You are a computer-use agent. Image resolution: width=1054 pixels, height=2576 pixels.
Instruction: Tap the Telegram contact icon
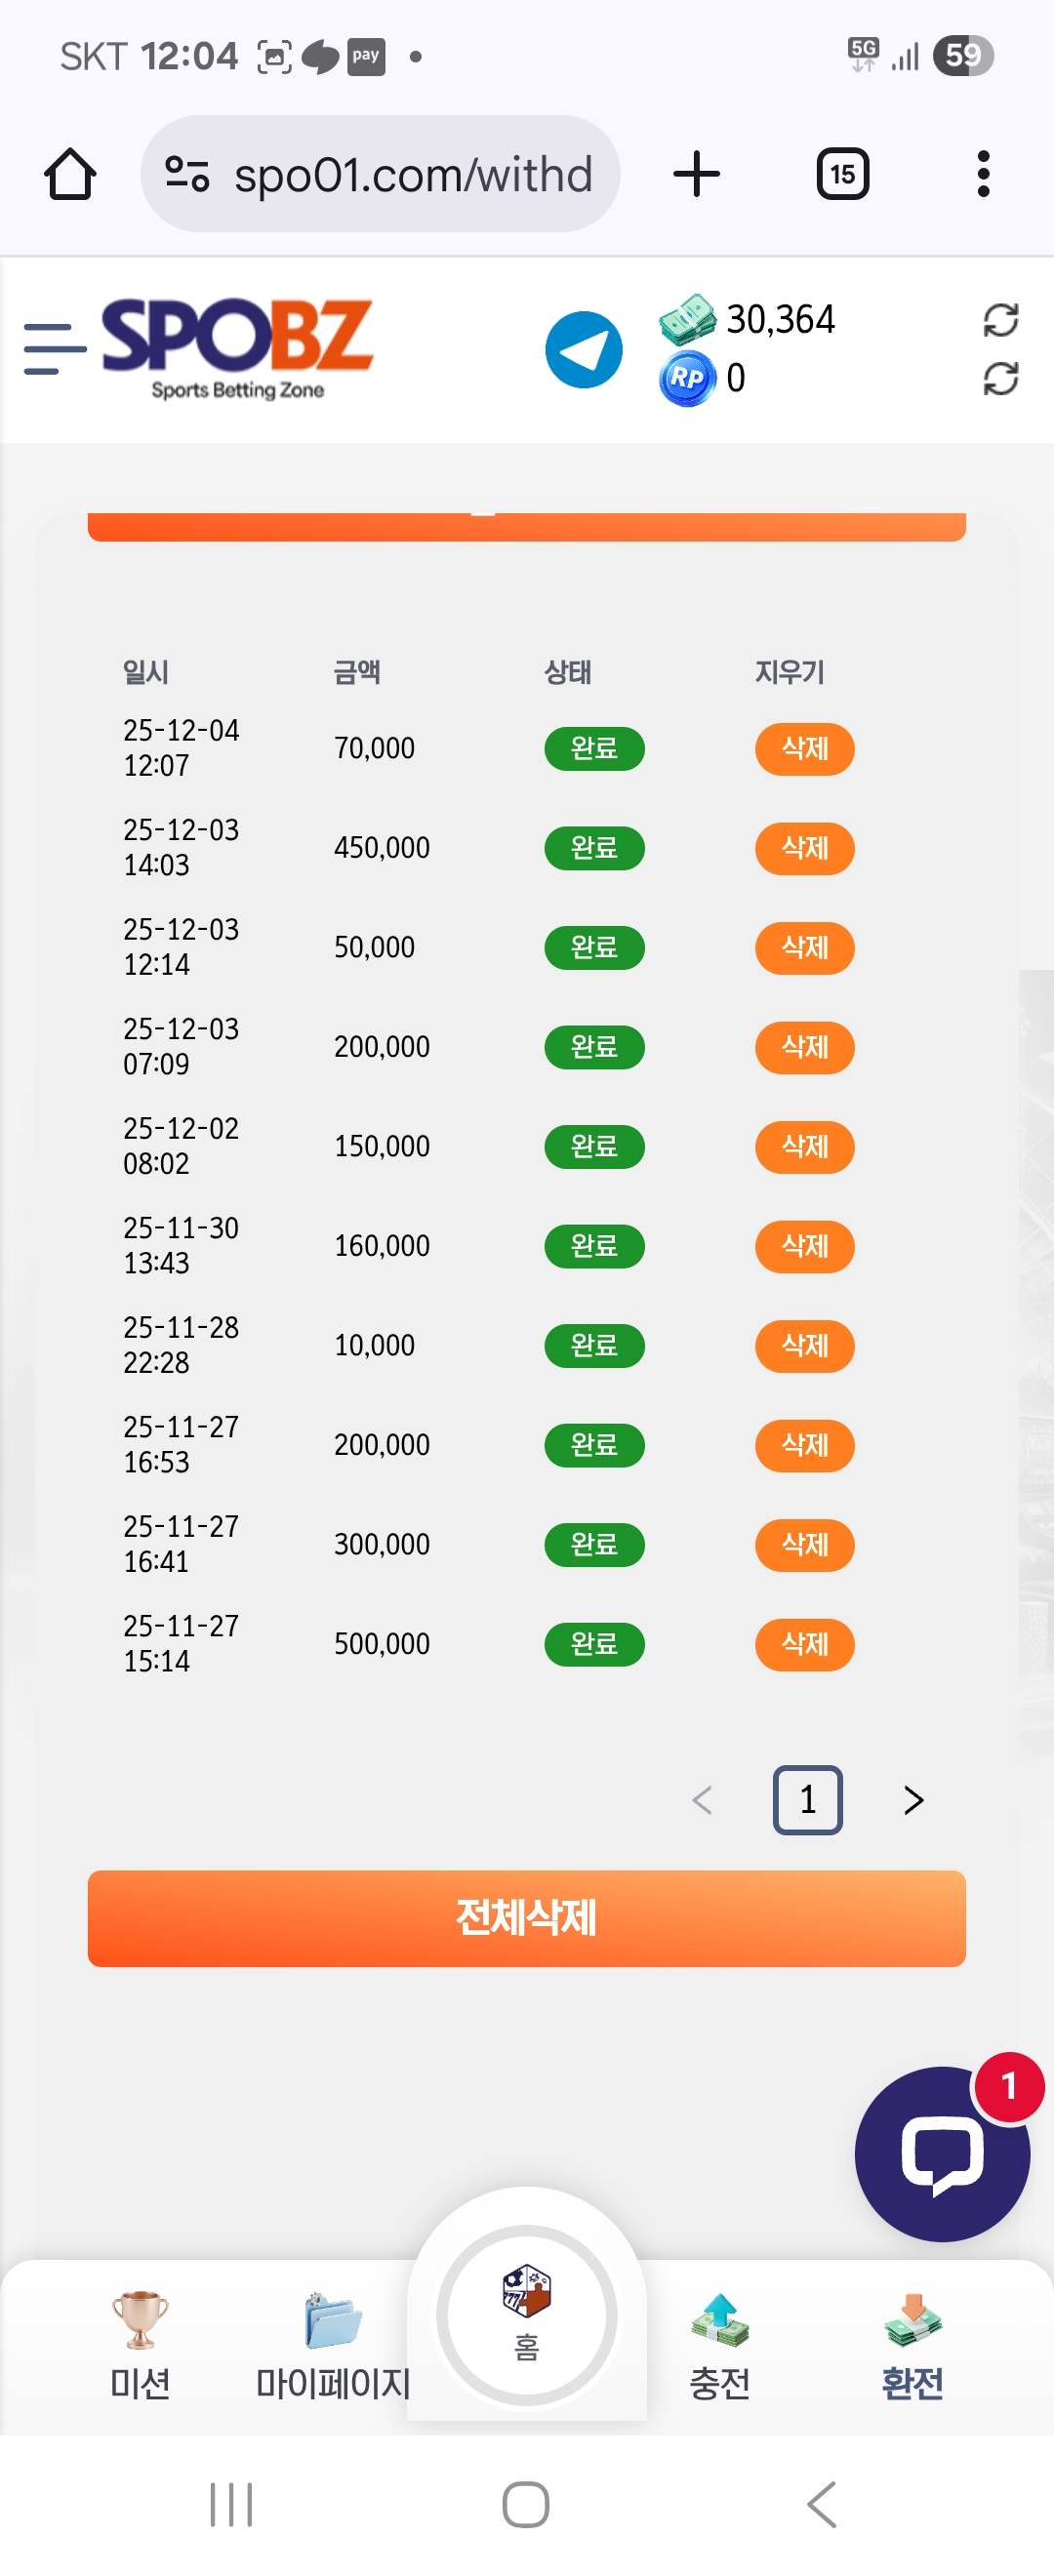[584, 349]
